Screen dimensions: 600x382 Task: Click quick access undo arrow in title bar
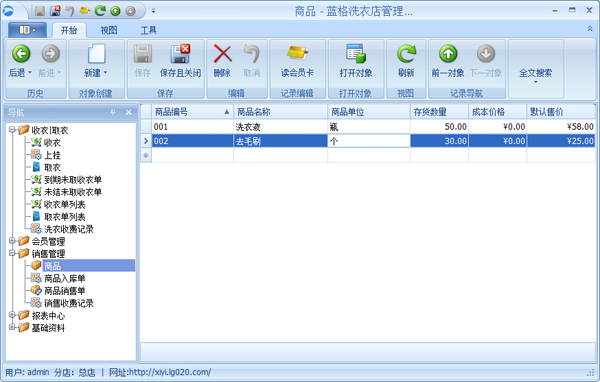[x=70, y=11]
